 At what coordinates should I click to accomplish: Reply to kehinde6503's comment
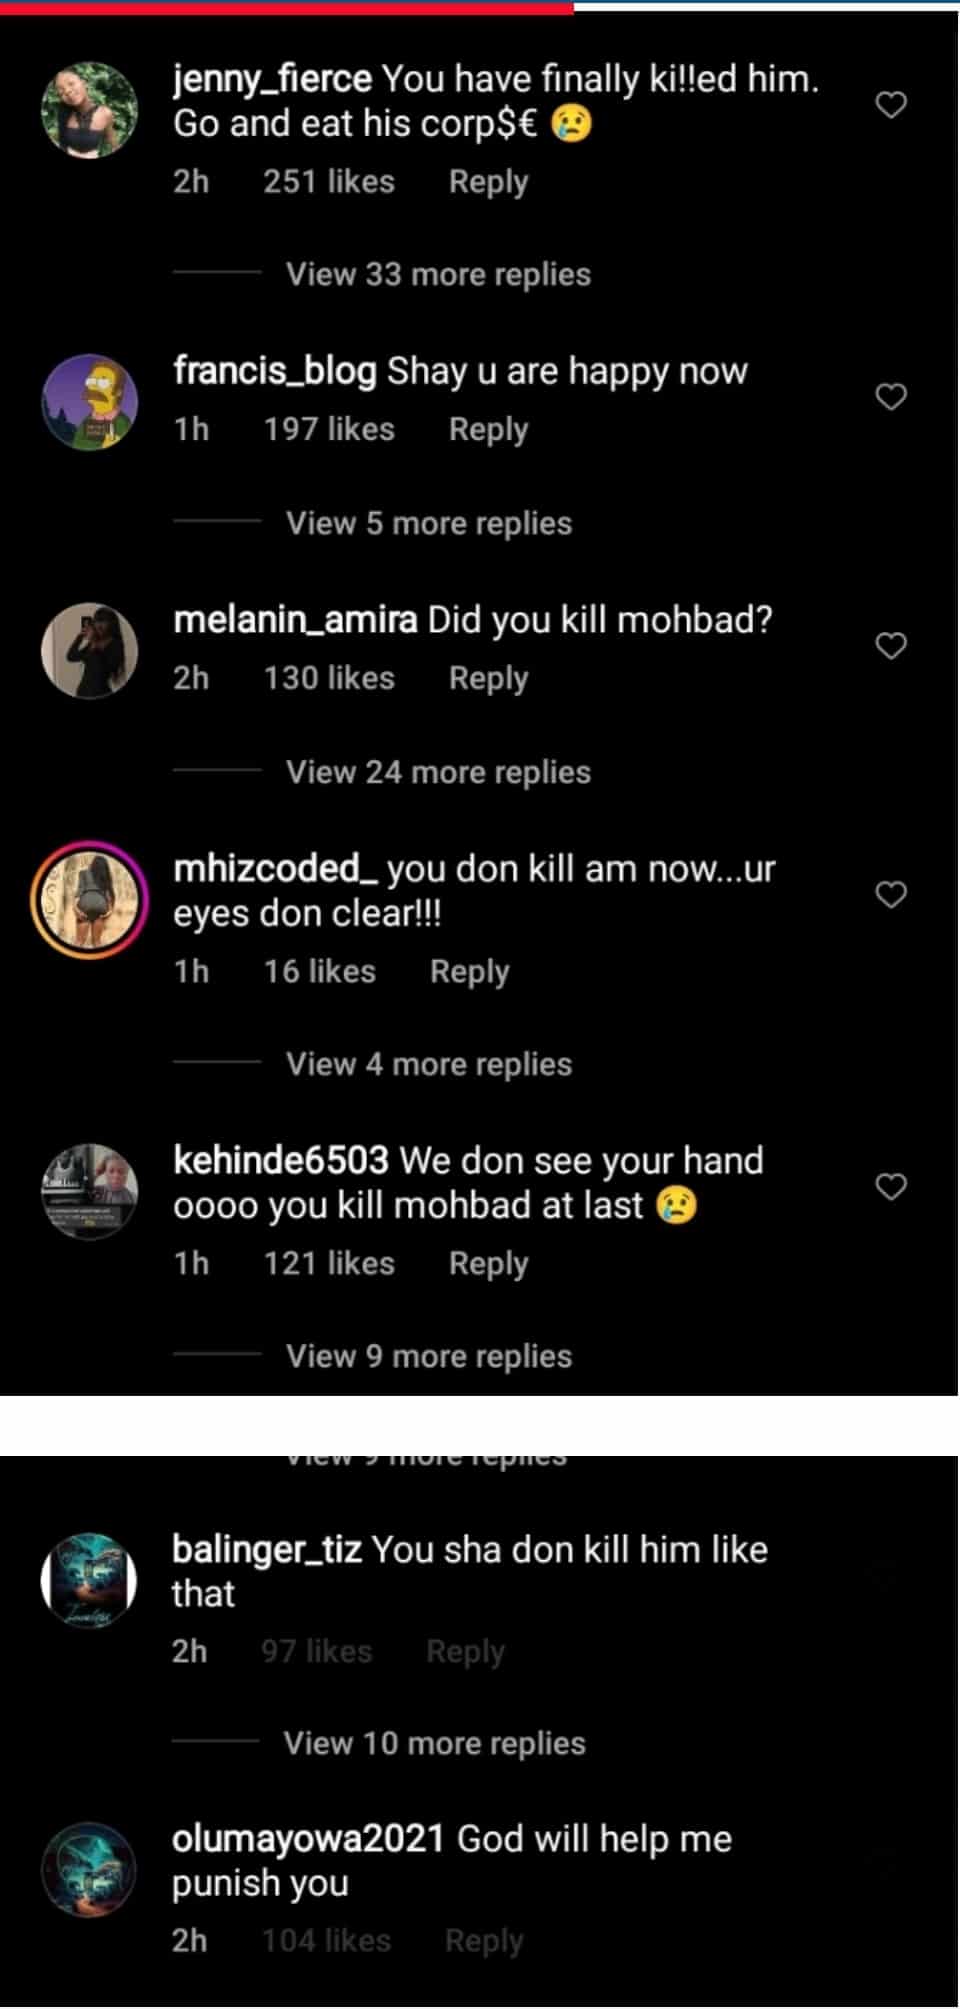pyautogui.click(x=488, y=1264)
